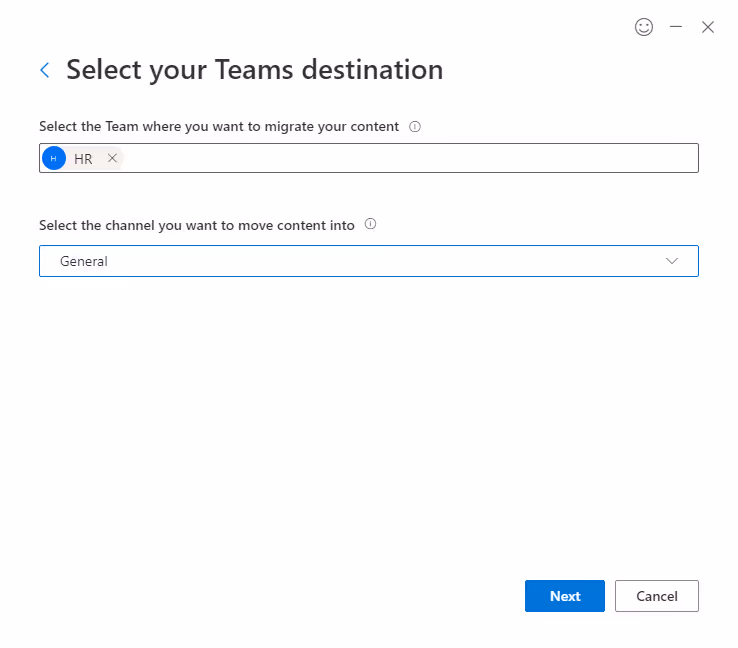Go back using the blue back arrow
Image resolution: width=738 pixels, height=648 pixels.
pos(45,70)
